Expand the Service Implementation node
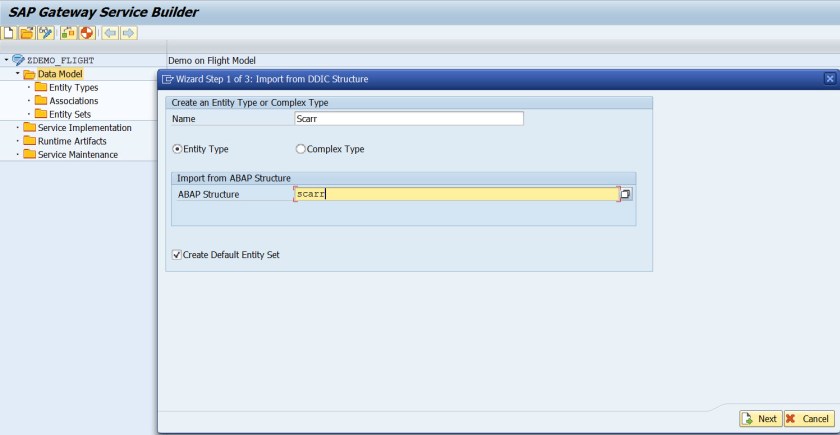The width and height of the screenshot is (840, 435). [18, 128]
